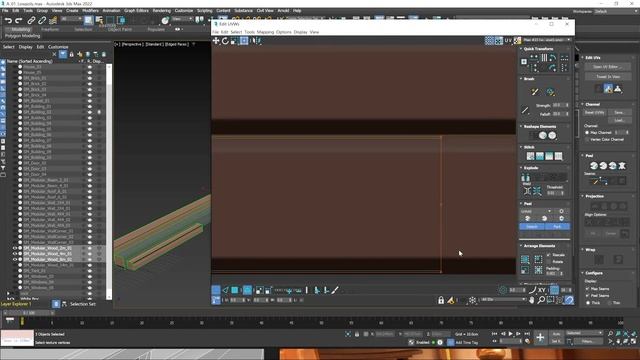Switch to the Freeform ribbon tab

[50, 29]
